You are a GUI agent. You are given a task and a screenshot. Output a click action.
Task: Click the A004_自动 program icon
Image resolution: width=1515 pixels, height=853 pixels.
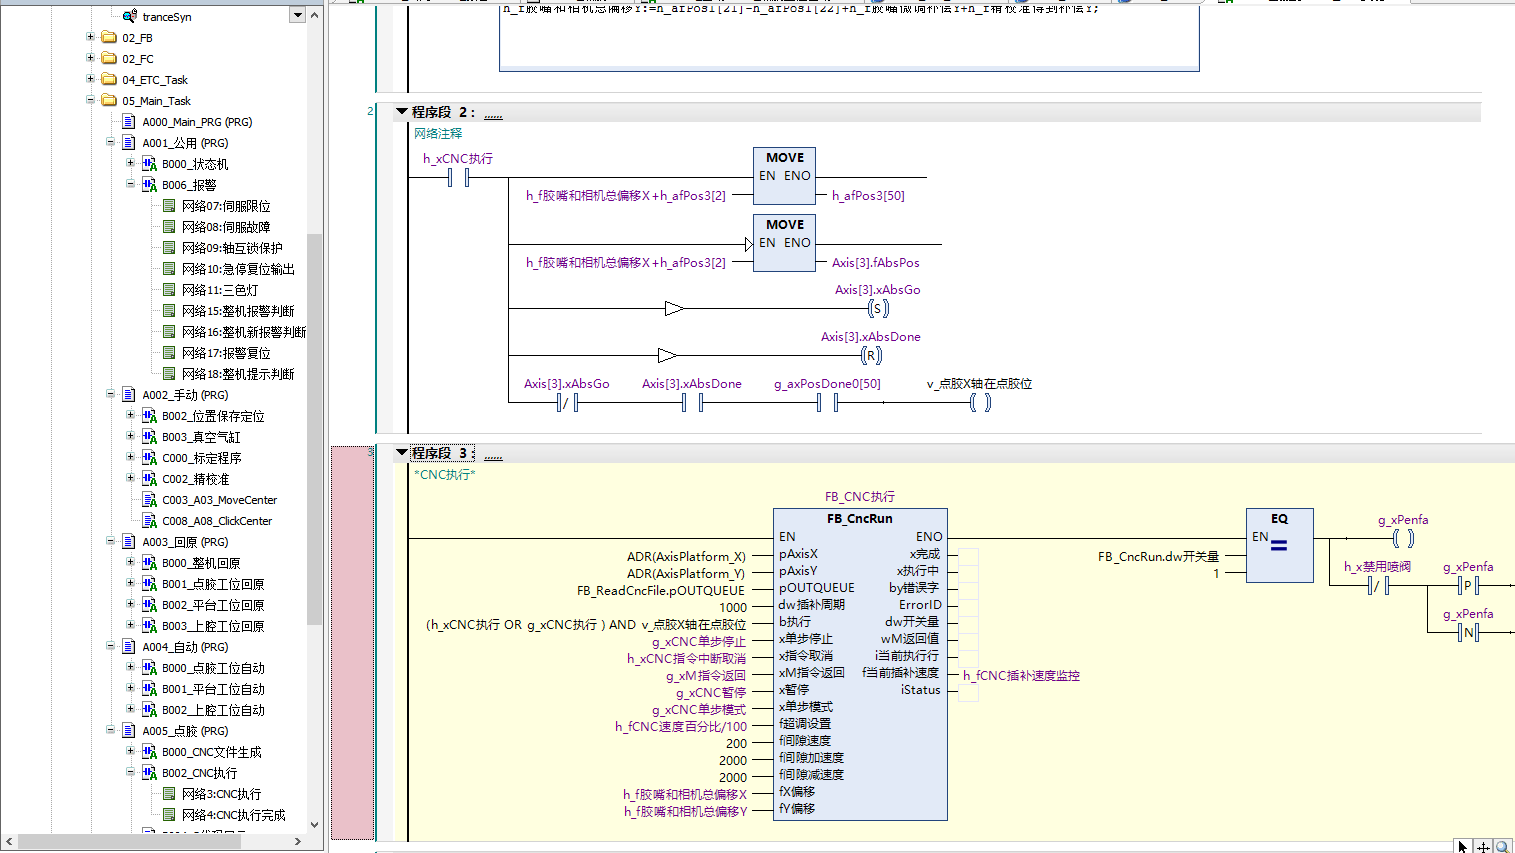pyautogui.click(x=129, y=646)
